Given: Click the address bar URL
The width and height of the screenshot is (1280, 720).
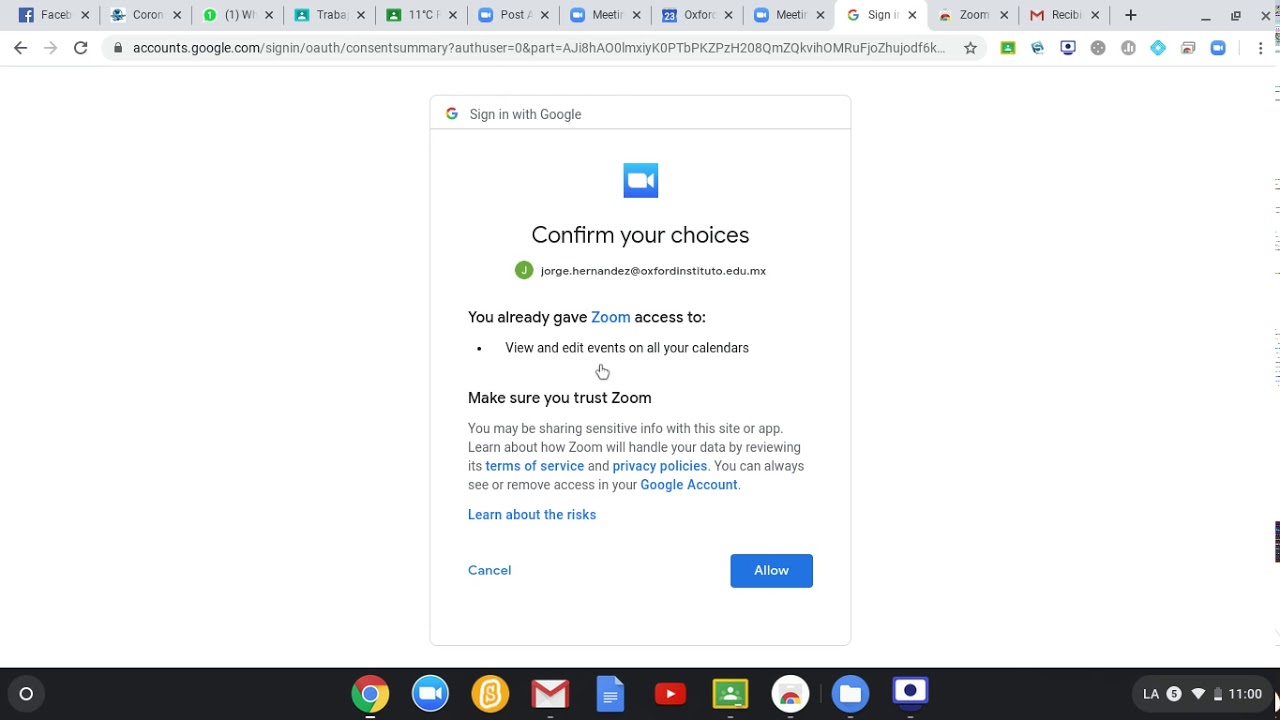Looking at the screenshot, I should tap(538, 48).
